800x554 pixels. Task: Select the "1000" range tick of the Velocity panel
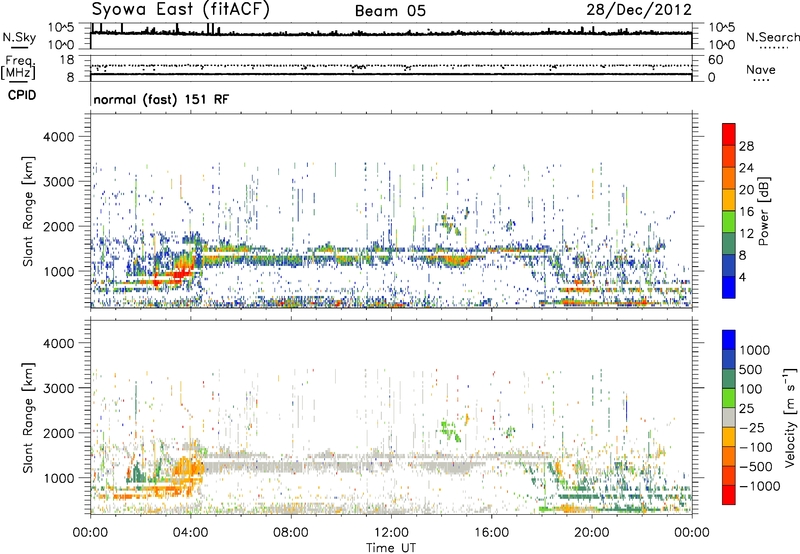[x=61, y=478]
